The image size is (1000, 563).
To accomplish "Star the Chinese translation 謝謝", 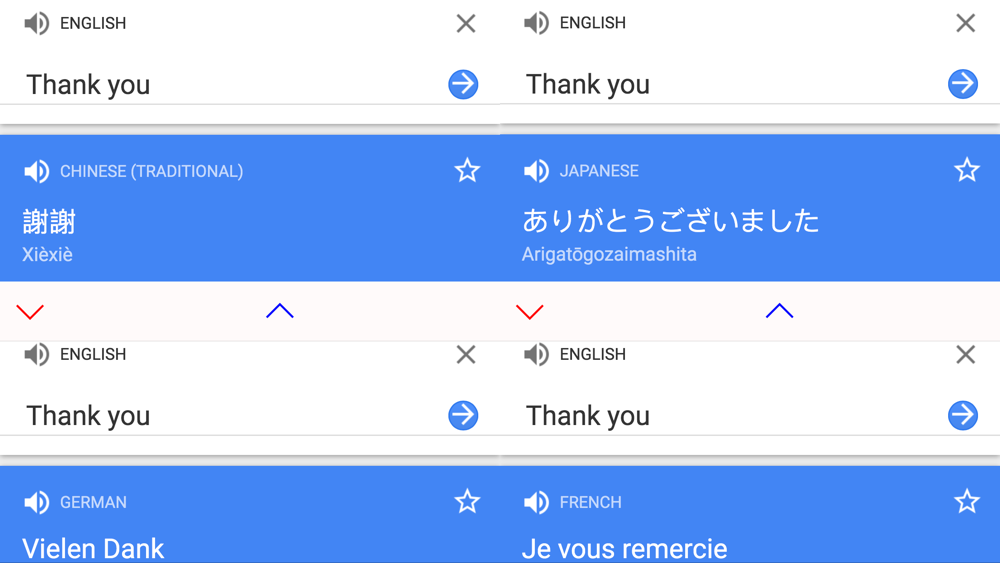I will (467, 170).
